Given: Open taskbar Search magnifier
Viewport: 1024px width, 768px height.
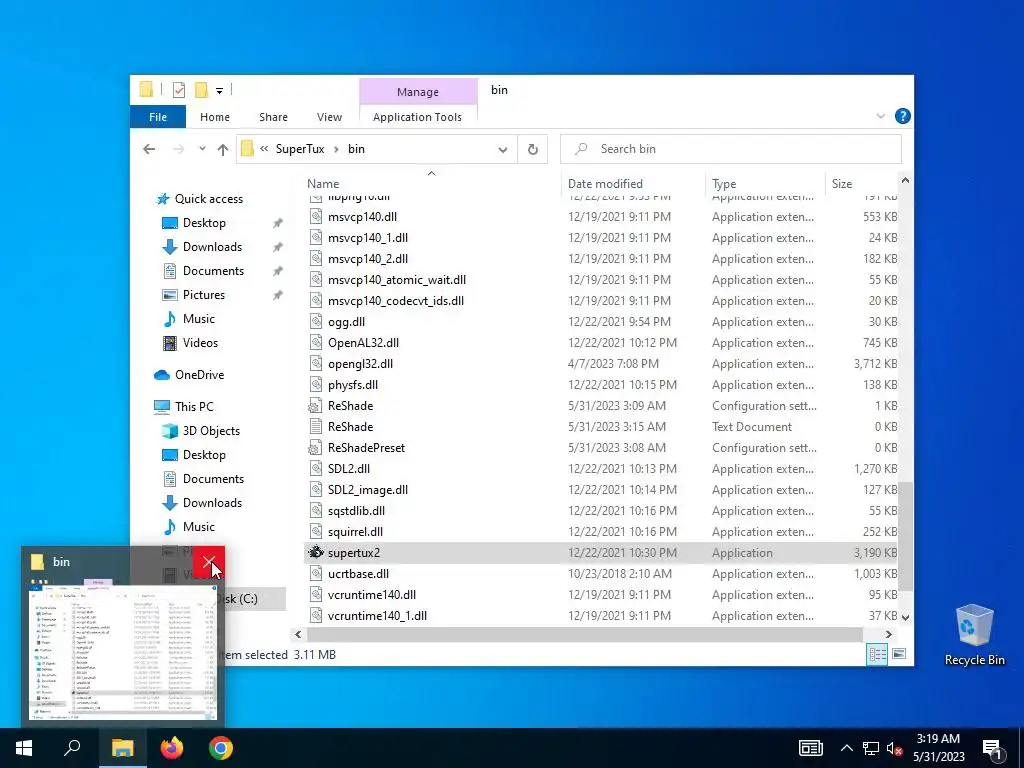Looking at the screenshot, I should click(x=72, y=748).
